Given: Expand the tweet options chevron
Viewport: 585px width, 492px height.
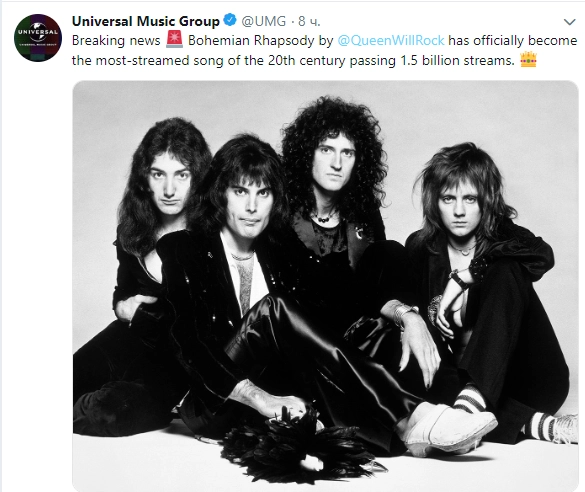Looking at the screenshot, I should point(569,22).
